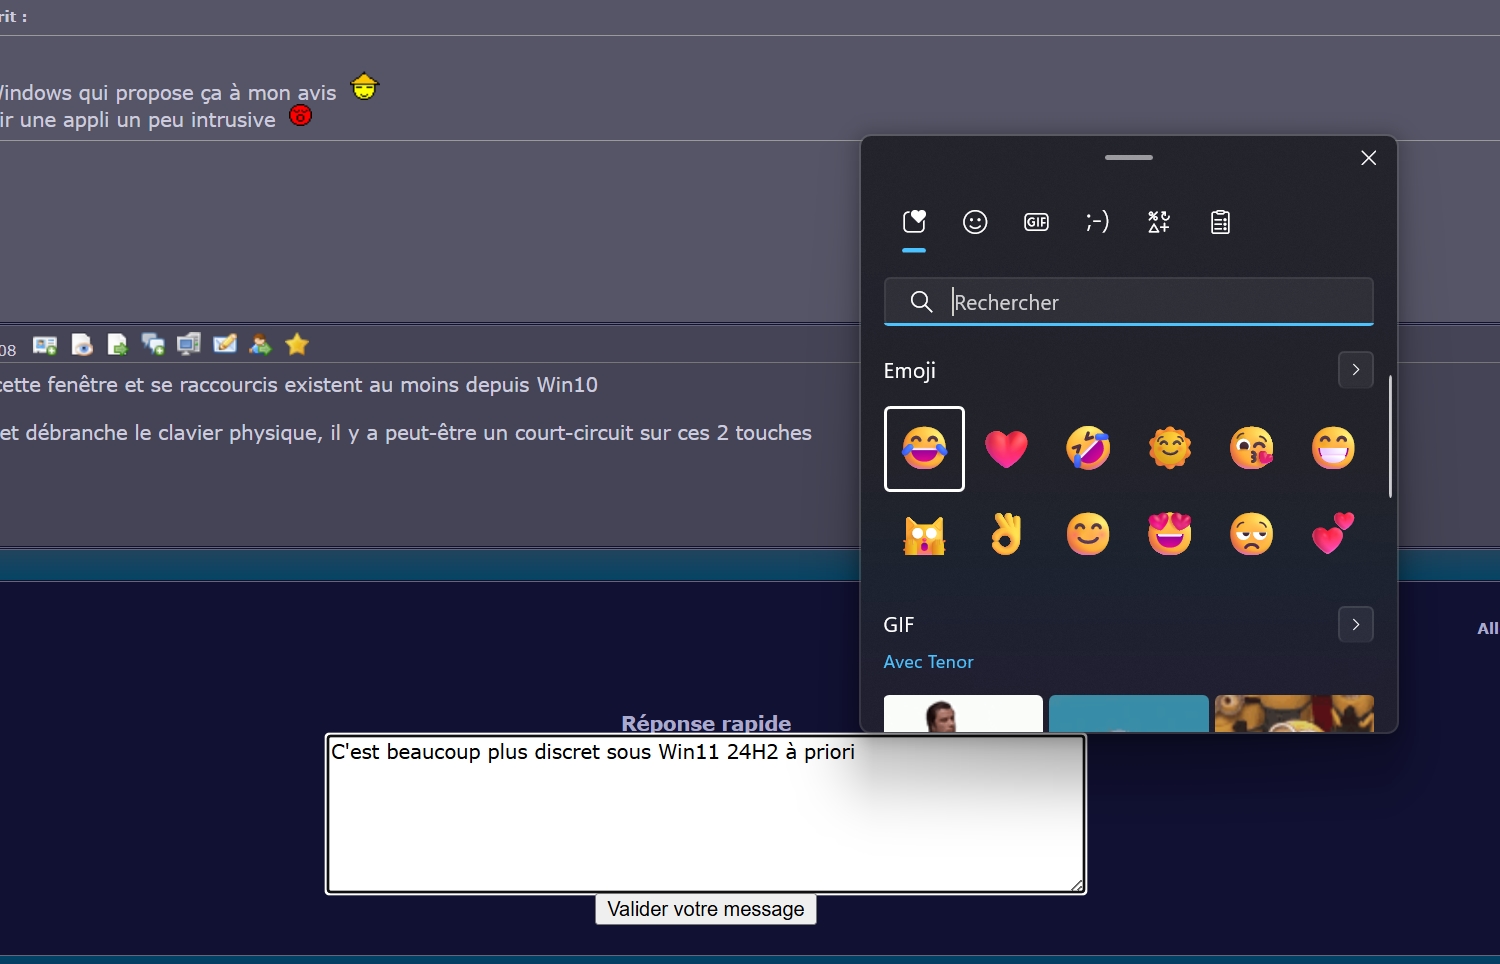The height and width of the screenshot is (964, 1500).
Task: Expand the GIF section with its chevron
Action: (x=1356, y=625)
